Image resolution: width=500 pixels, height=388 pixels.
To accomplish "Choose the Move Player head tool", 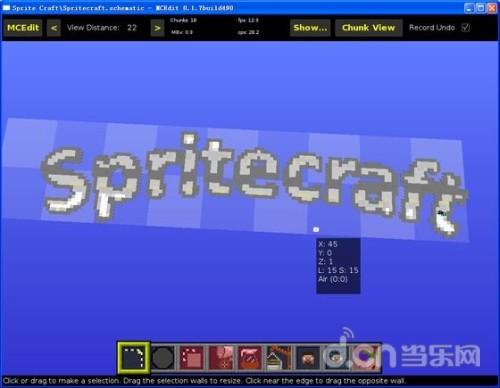I will [308, 358].
